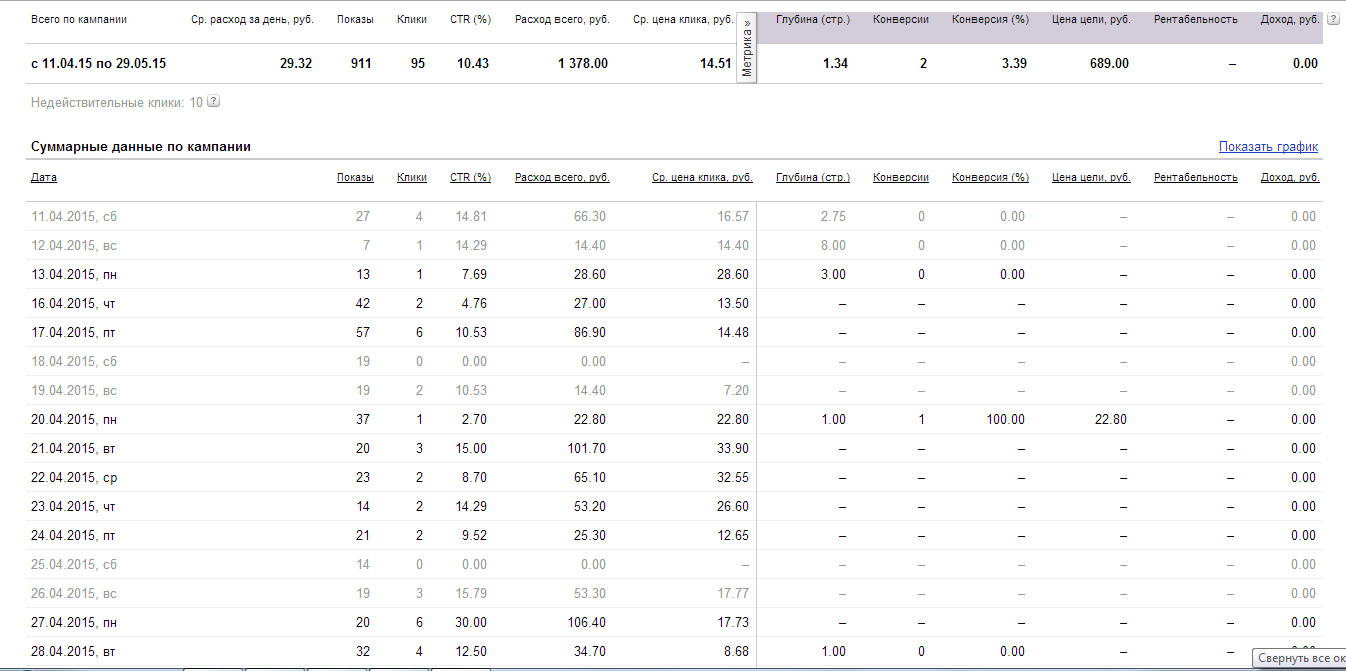
Task: Click the overall depth value 1.34
Action: coord(835,64)
